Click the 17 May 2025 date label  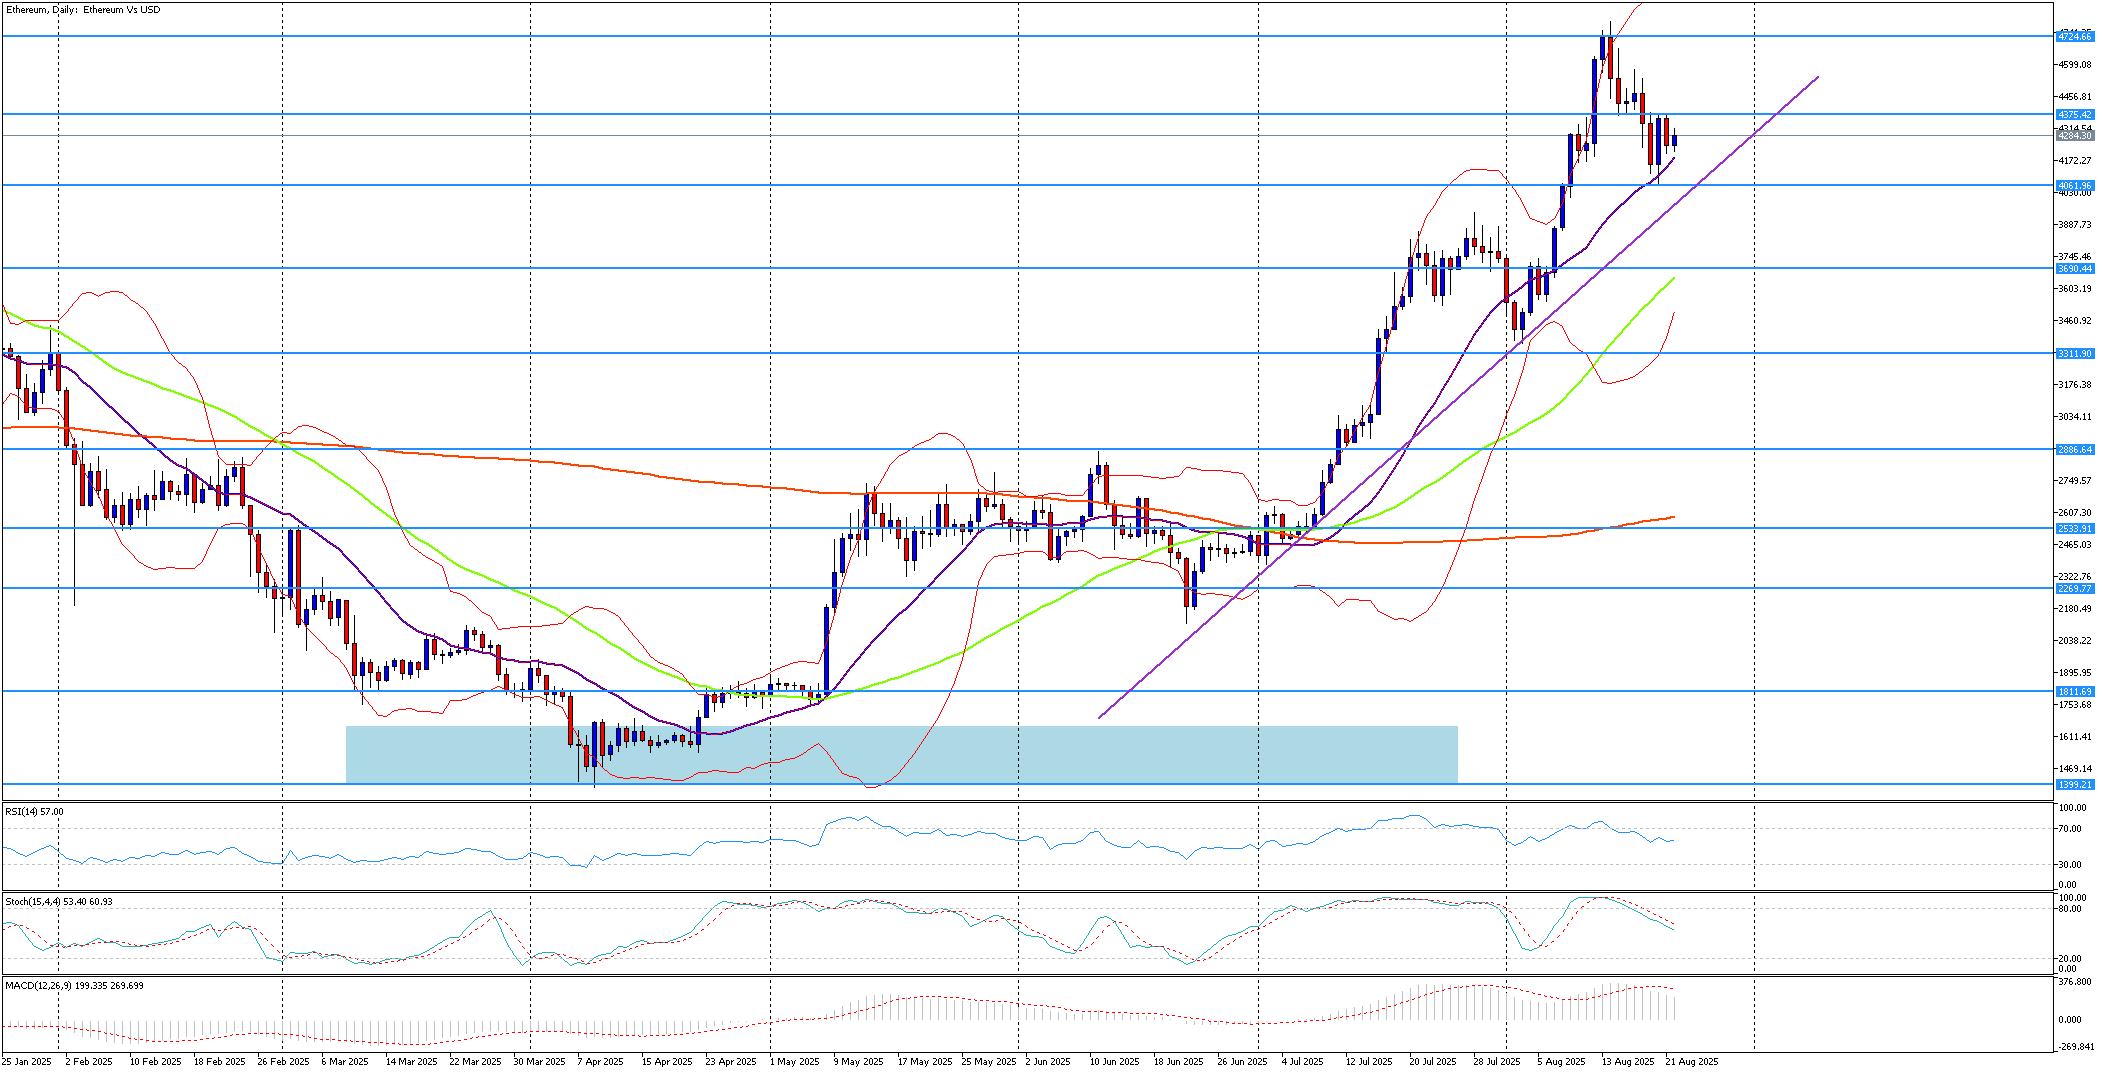[925, 1062]
